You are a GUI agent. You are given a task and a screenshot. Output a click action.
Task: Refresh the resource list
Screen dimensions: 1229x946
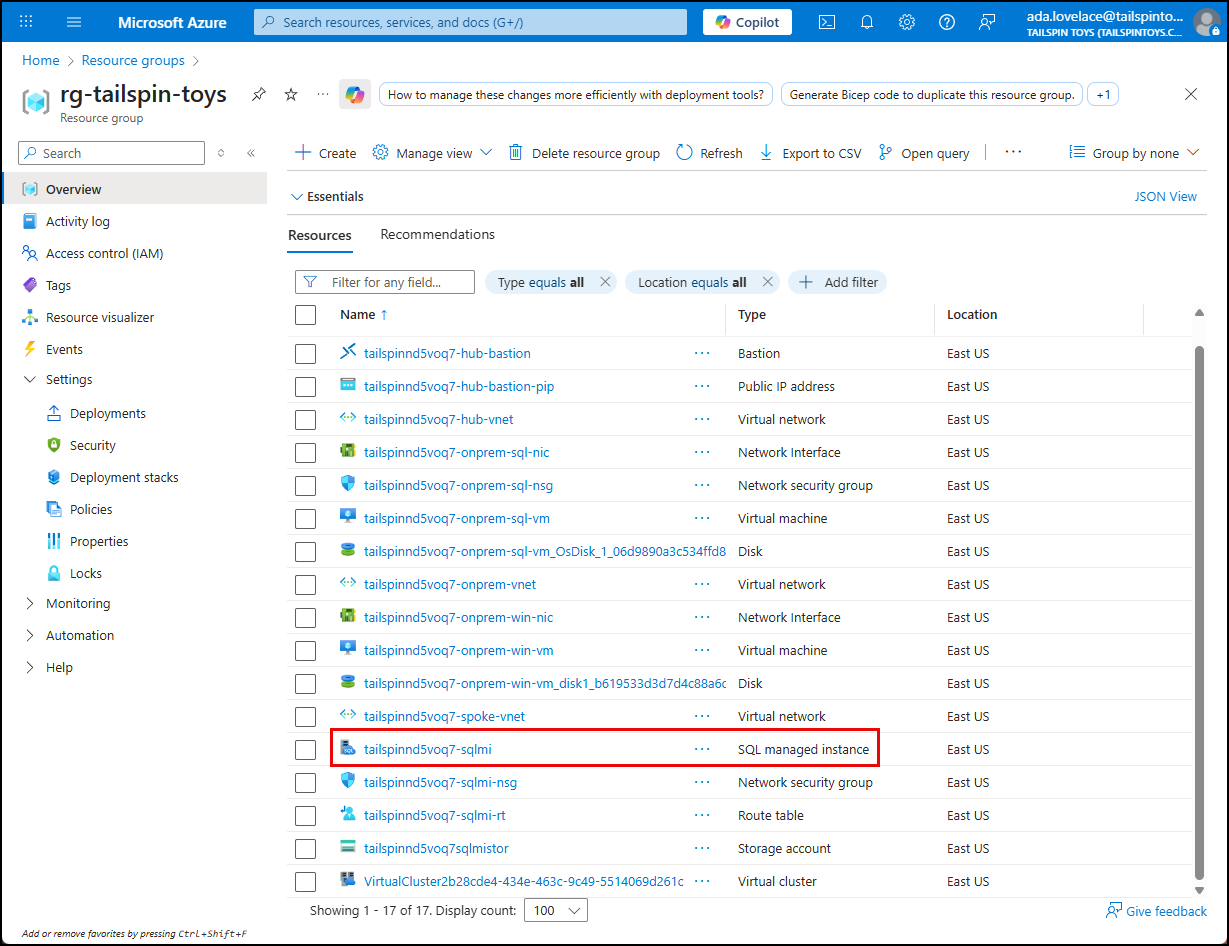709,152
